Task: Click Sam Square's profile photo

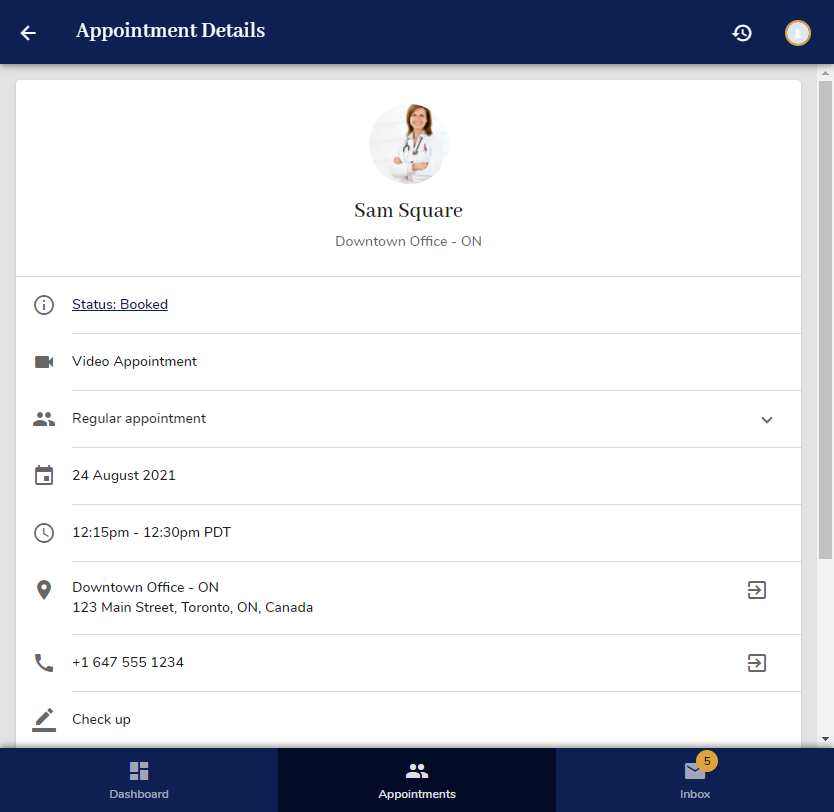Action: pos(409,143)
